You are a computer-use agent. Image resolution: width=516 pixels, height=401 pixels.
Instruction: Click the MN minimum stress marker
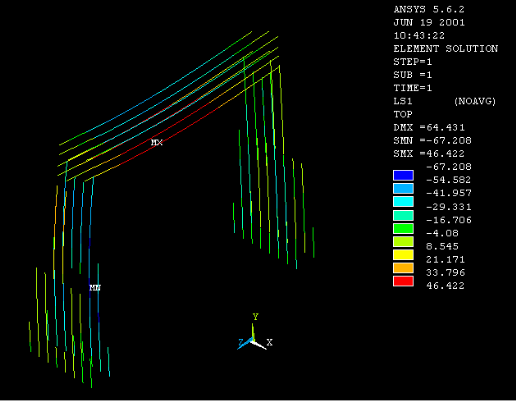pos(95,287)
